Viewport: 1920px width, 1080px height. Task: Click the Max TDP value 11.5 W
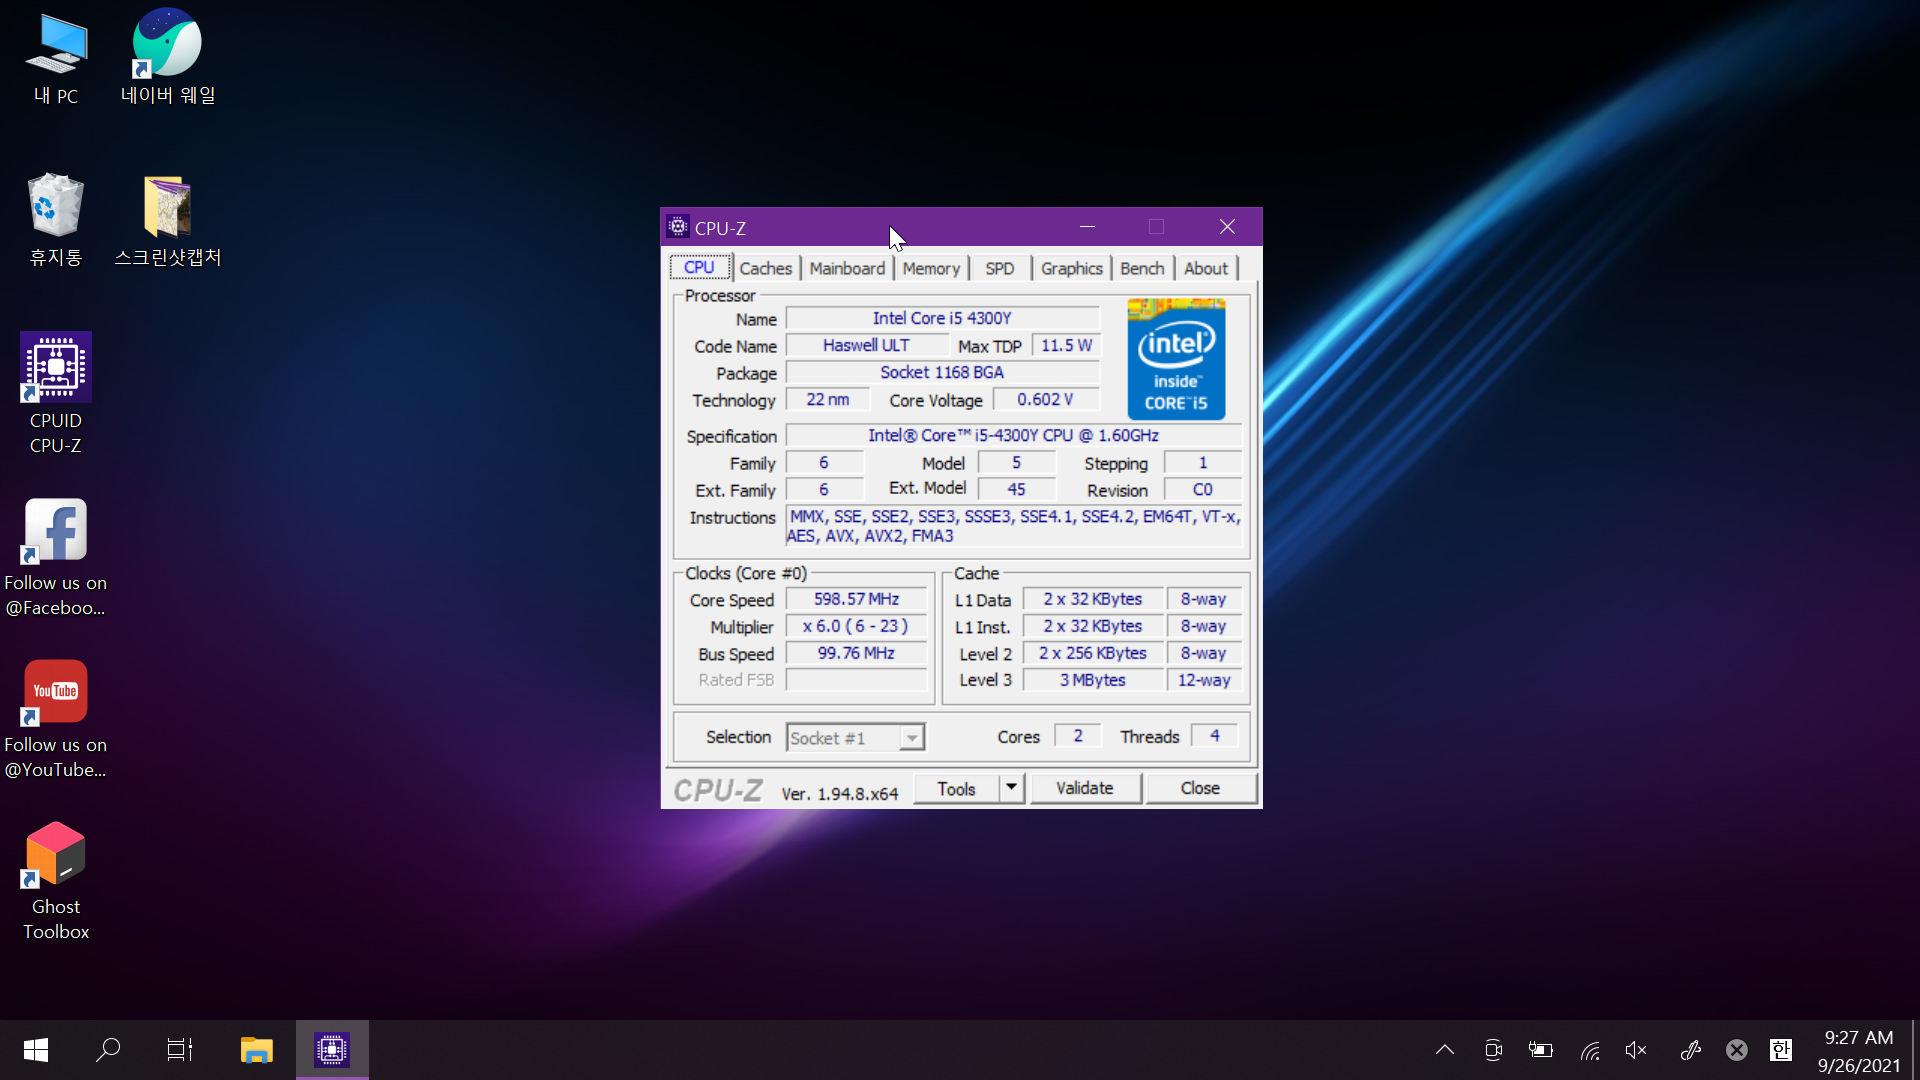(1066, 345)
